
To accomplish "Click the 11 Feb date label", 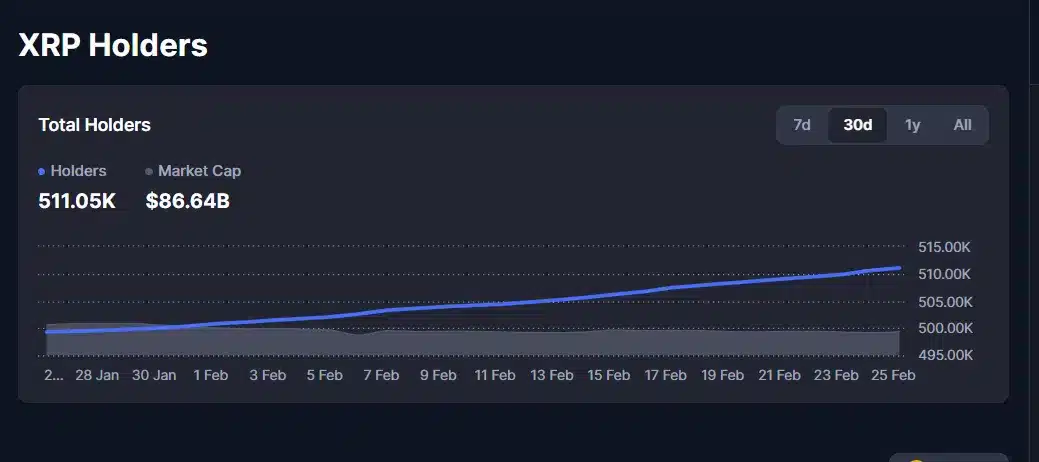I will coord(495,375).
